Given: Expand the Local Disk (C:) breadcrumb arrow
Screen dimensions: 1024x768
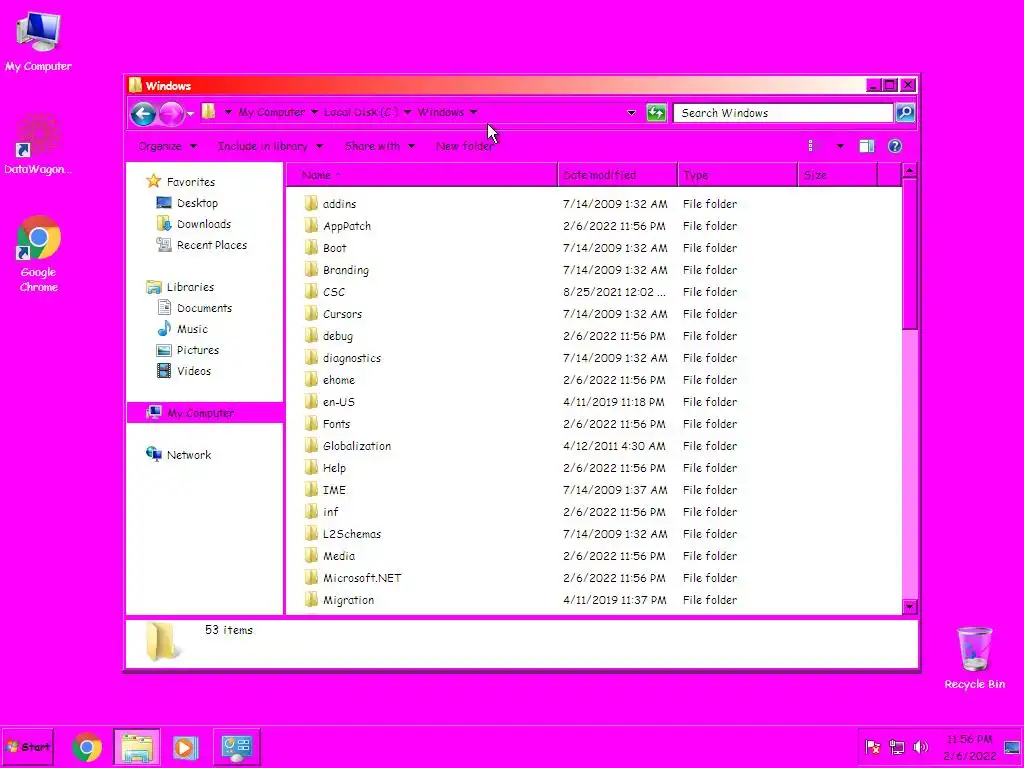Looking at the screenshot, I should (407, 112).
